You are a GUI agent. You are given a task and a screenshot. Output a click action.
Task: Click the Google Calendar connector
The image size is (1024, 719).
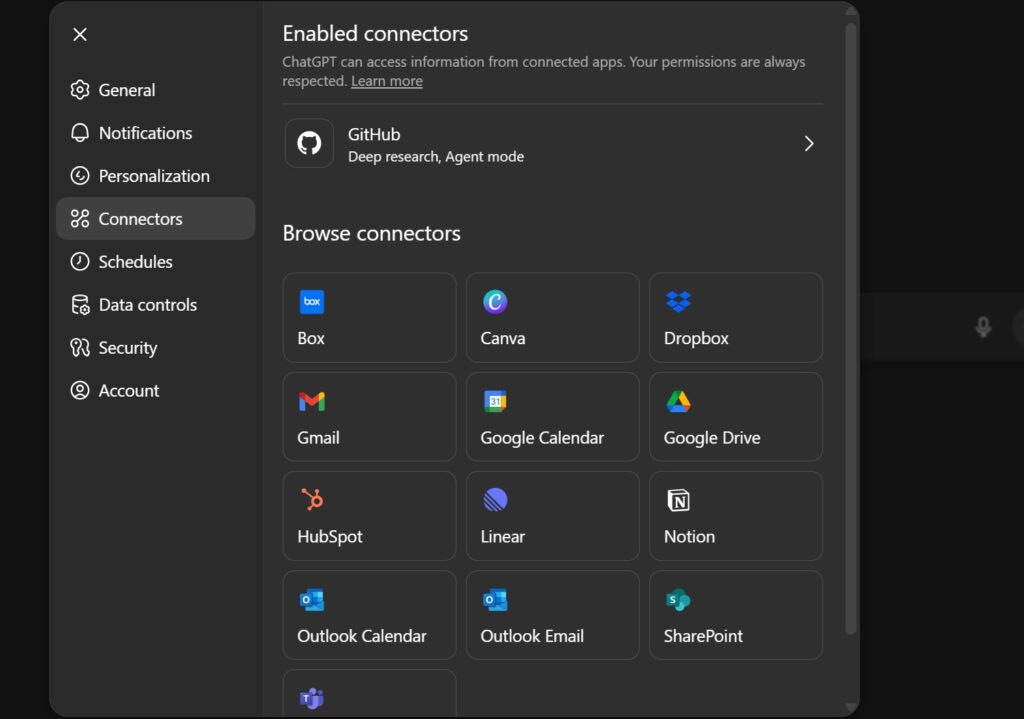coord(552,416)
